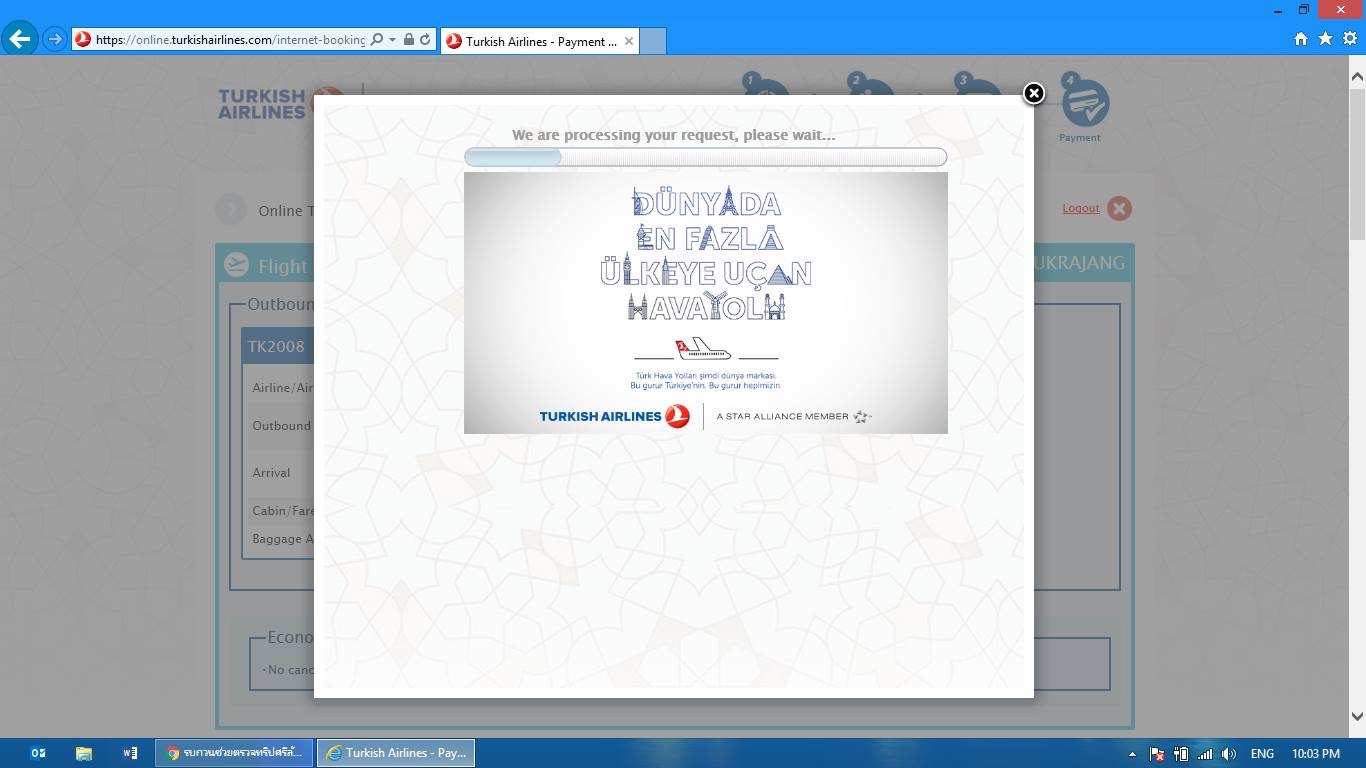
Task: Open the 10:03 PM clock
Action: 1316,754
